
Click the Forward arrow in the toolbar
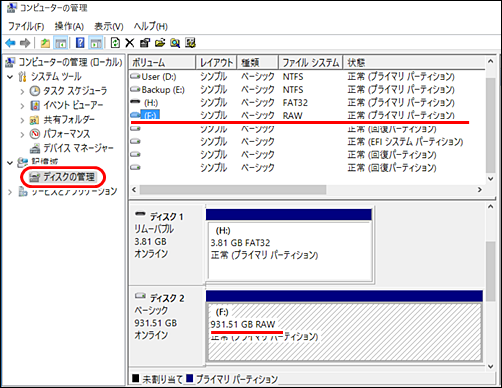[25, 43]
